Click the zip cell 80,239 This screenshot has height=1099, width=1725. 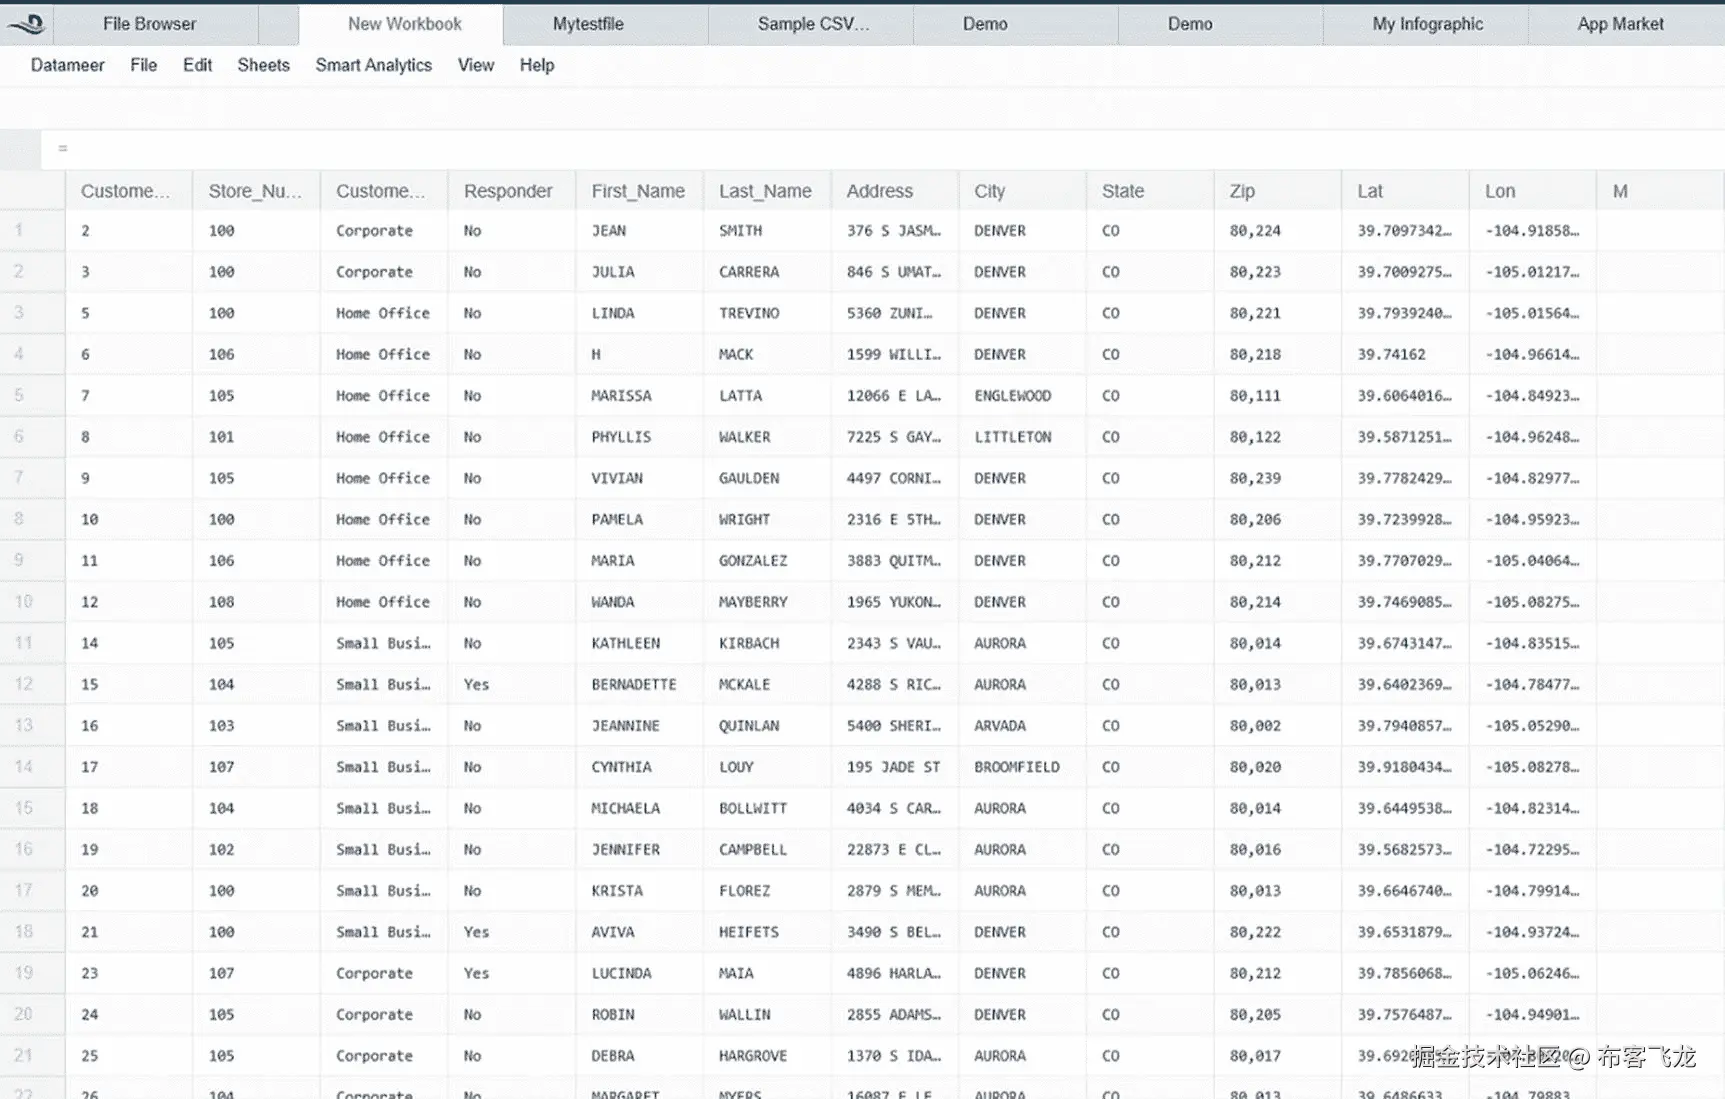click(x=1278, y=478)
